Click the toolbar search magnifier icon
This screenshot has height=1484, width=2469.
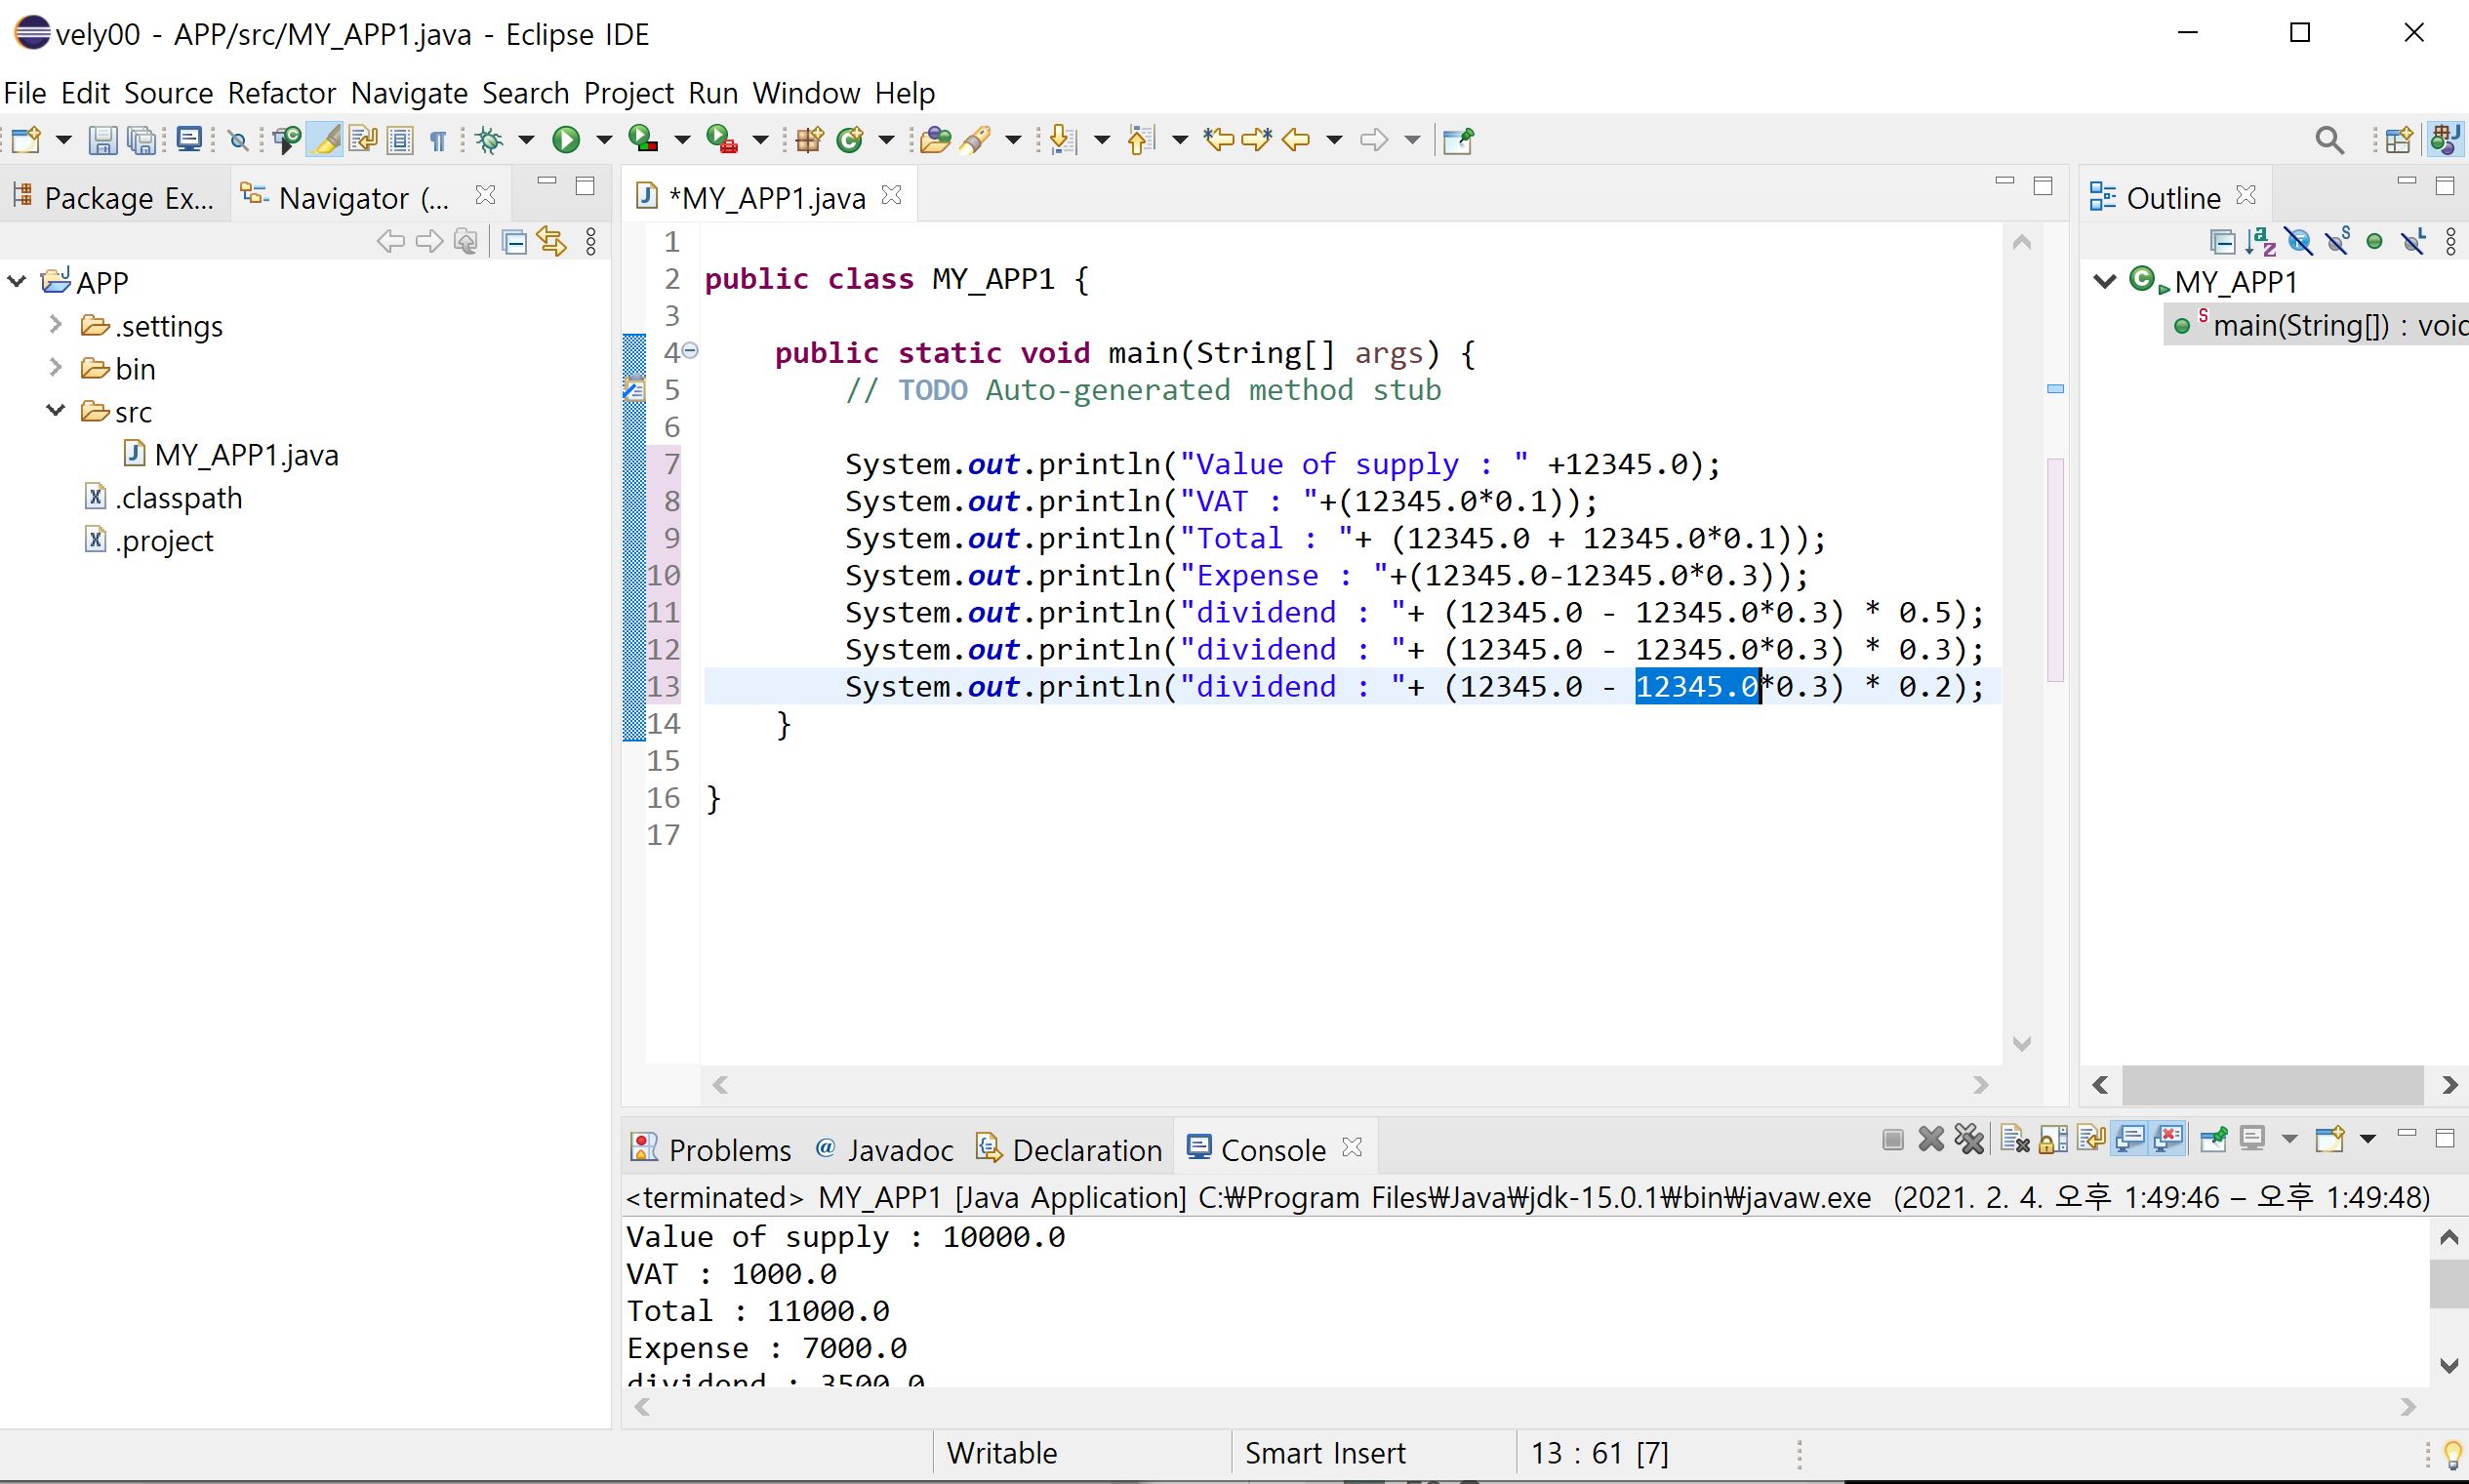(x=2329, y=140)
